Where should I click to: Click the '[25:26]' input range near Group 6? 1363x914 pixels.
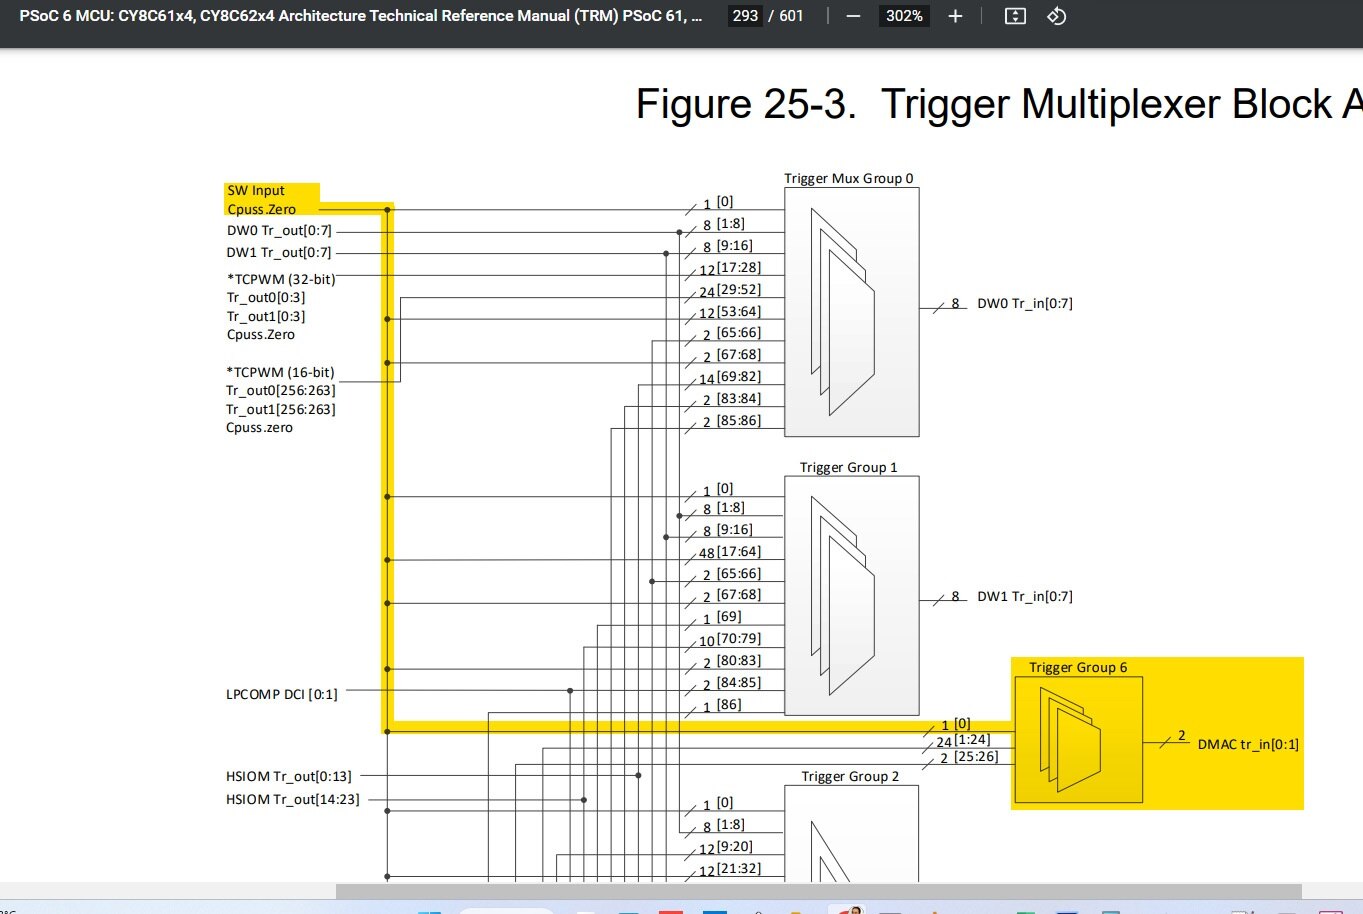(976, 757)
